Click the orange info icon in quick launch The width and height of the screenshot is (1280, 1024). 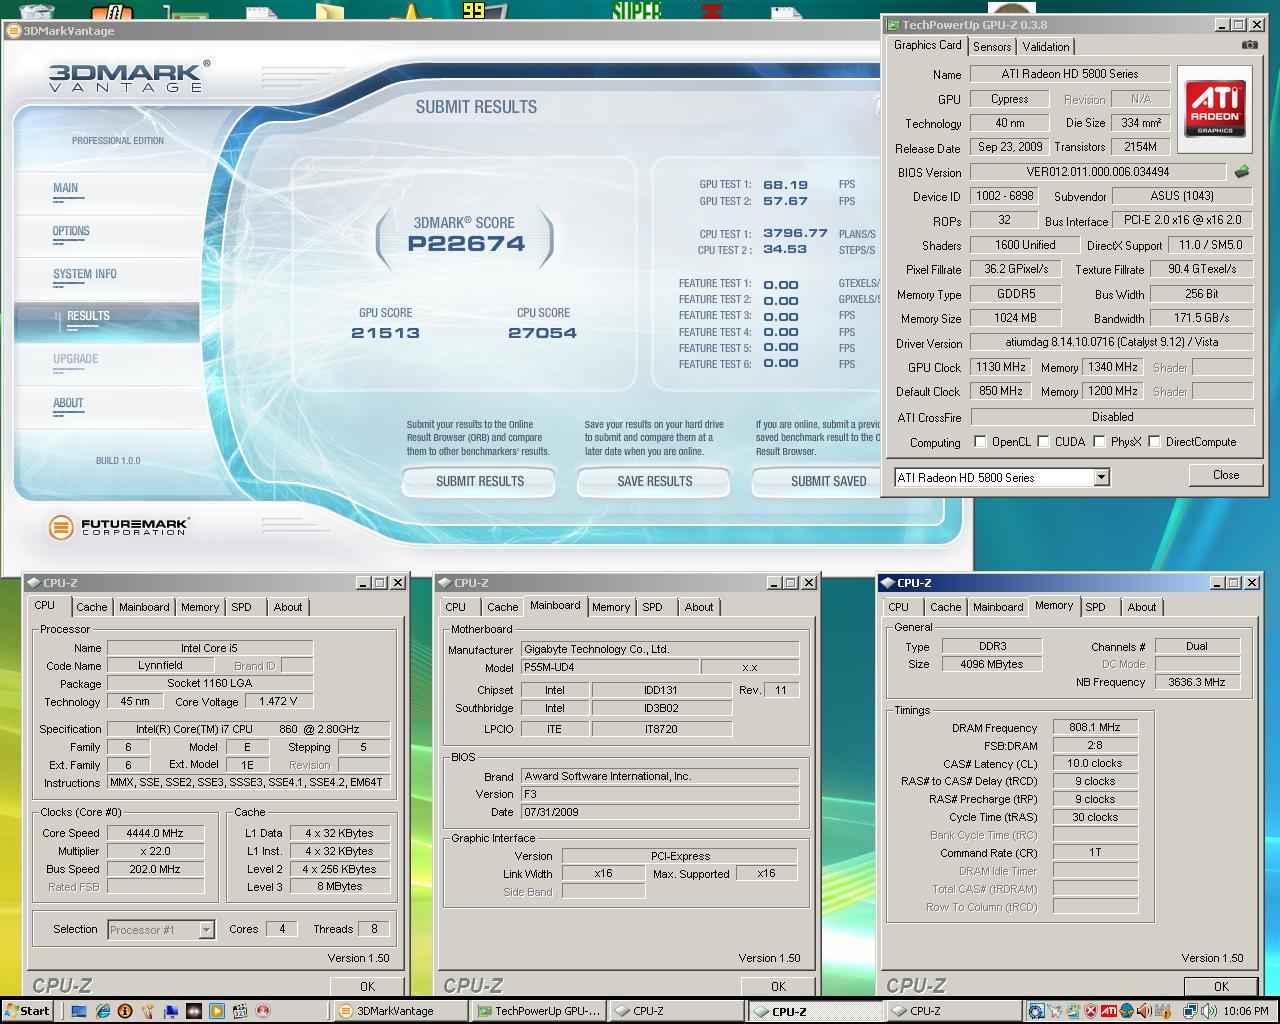(x=125, y=1012)
